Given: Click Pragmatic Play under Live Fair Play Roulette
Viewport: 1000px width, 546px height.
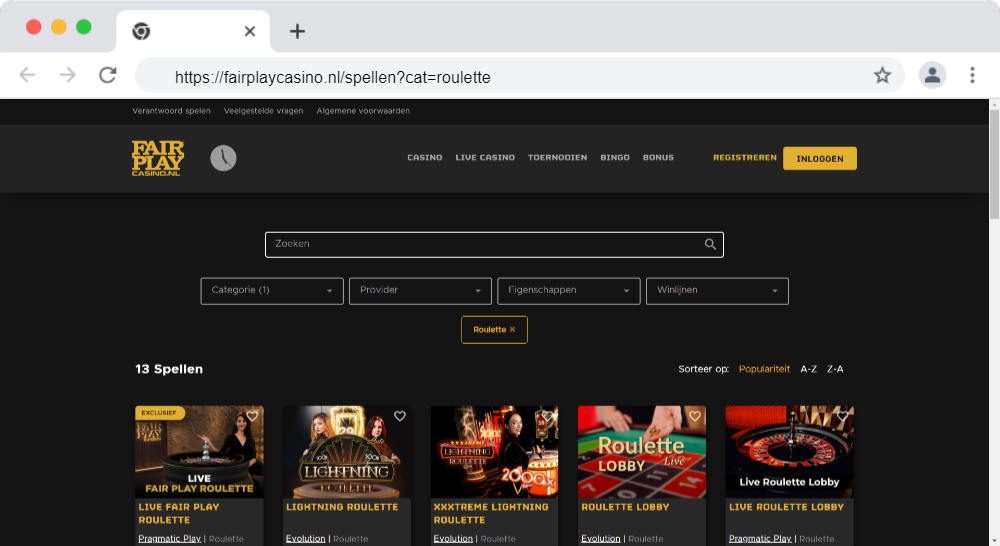Looking at the screenshot, I should tap(170, 539).
